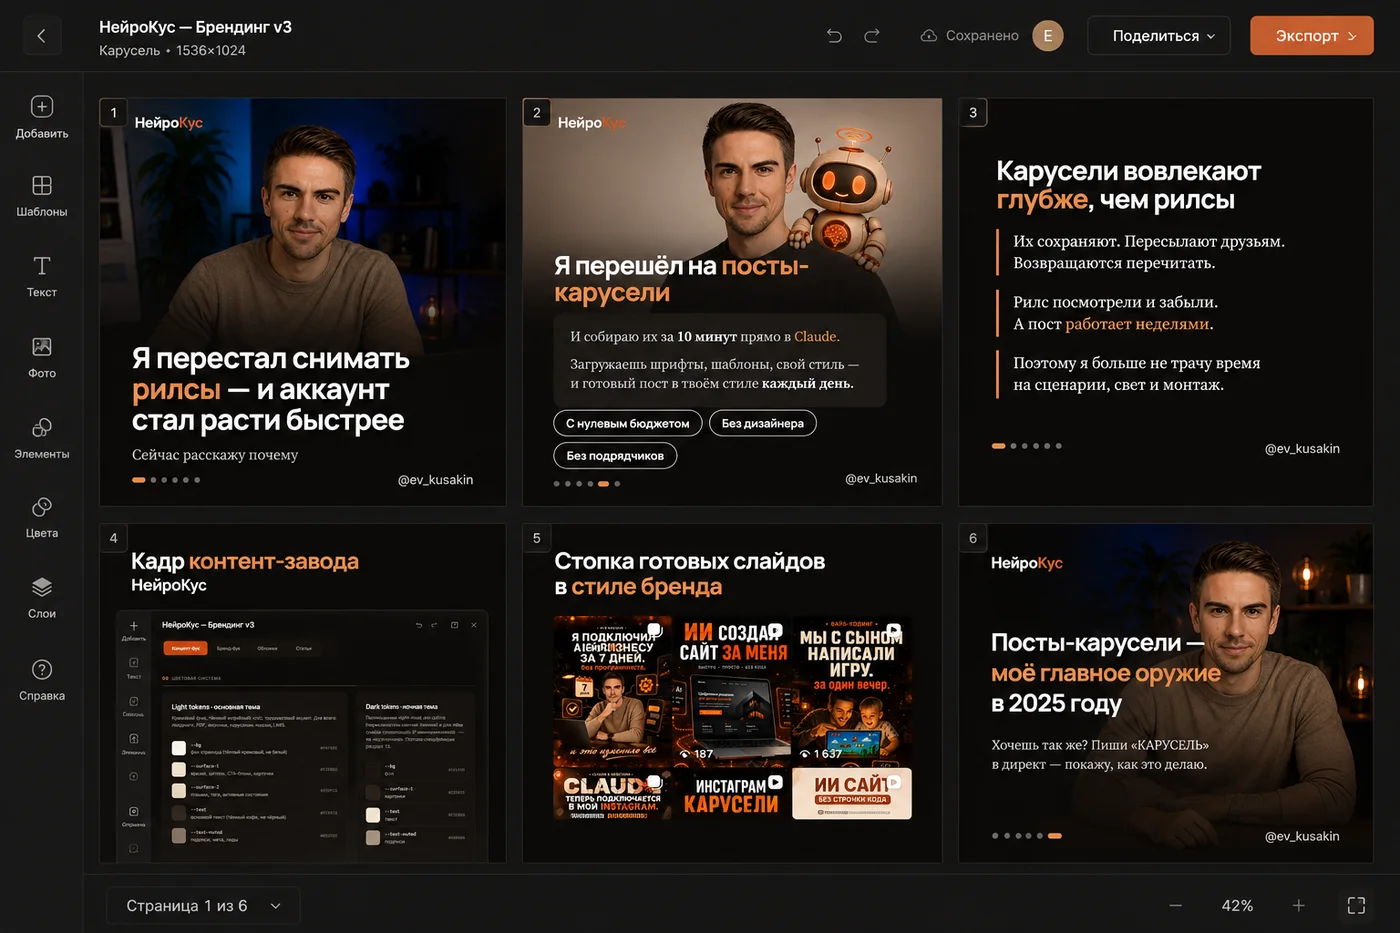
Task: Zoom out with the minus button
Action: [1176, 905]
